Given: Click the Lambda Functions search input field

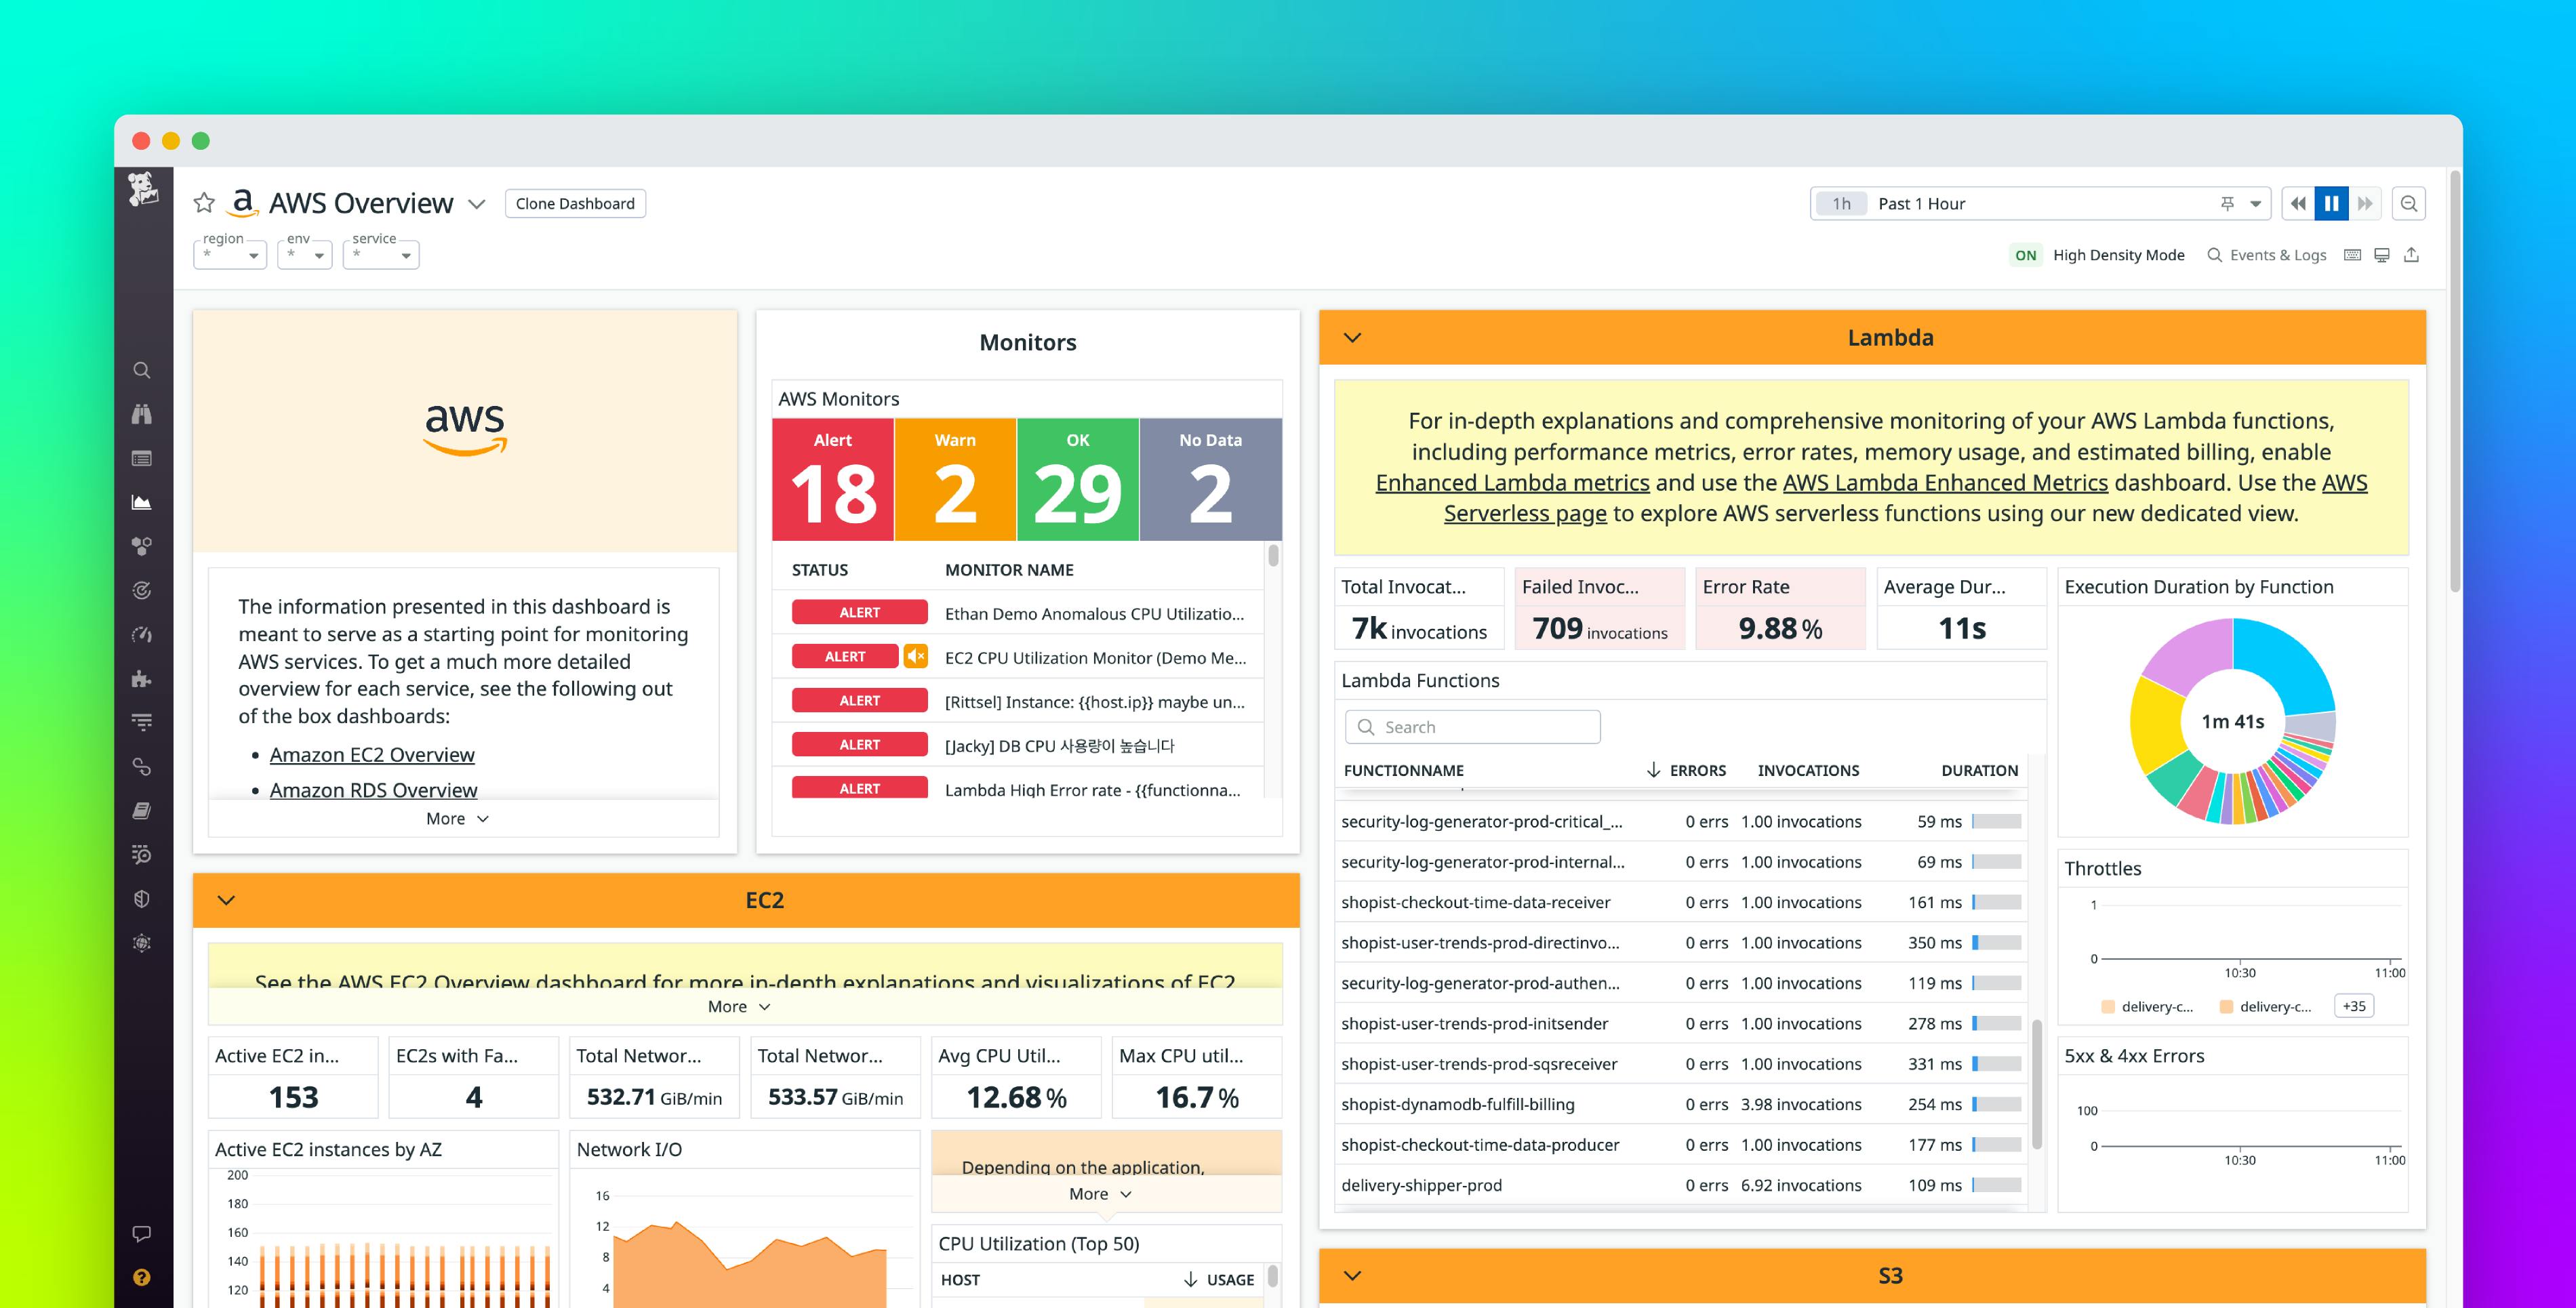Looking at the screenshot, I should tap(1472, 726).
